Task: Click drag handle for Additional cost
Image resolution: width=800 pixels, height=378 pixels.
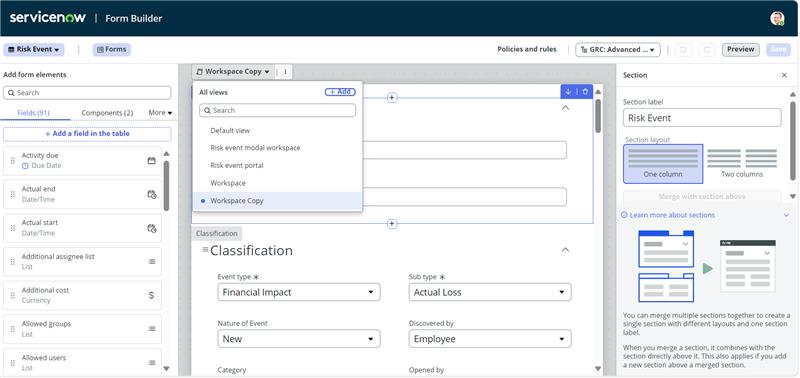Action: pyautogui.click(x=13, y=295)
